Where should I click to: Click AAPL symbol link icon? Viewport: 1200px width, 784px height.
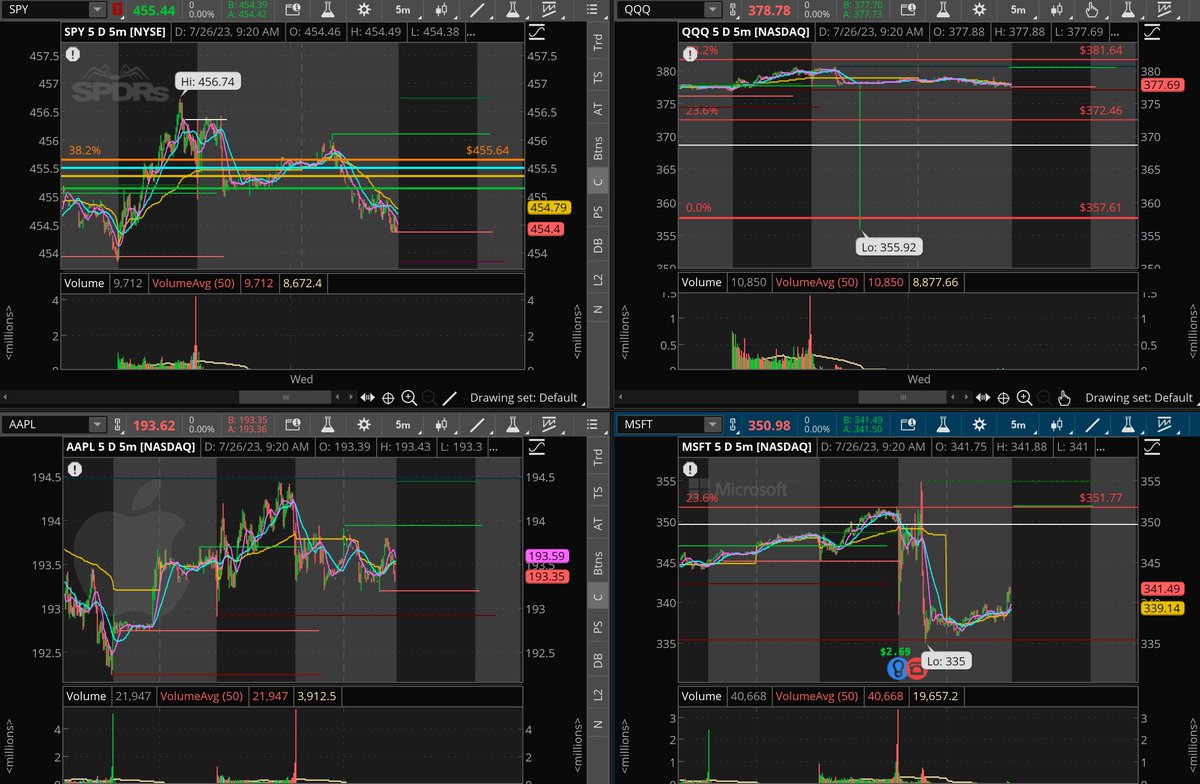coord(117,425)
